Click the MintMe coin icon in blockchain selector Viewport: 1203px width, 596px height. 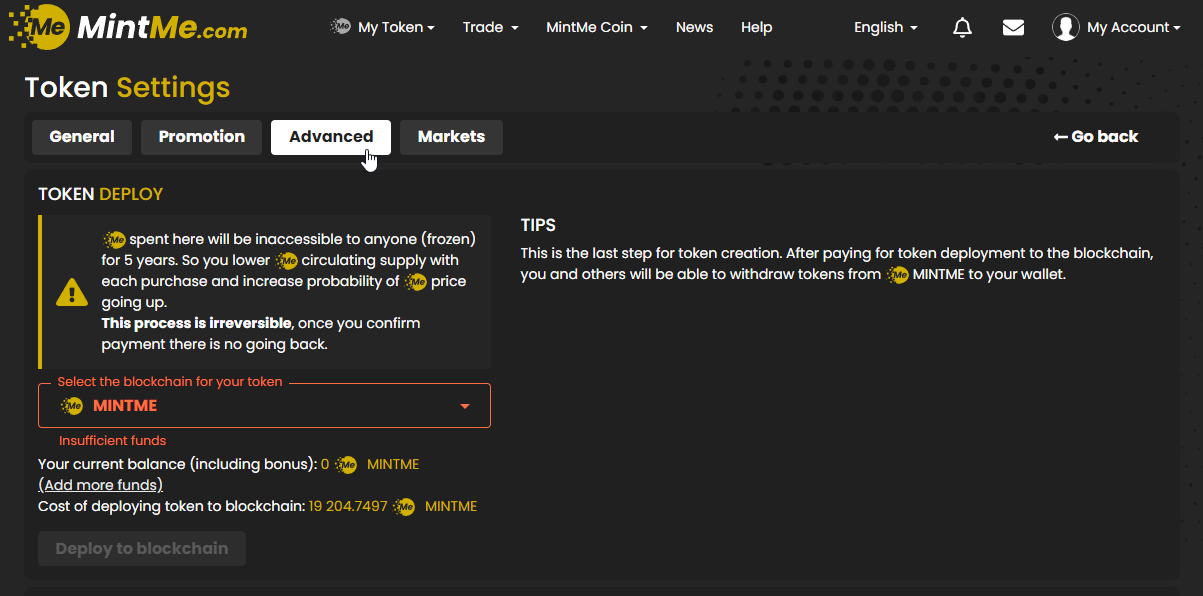72,406
